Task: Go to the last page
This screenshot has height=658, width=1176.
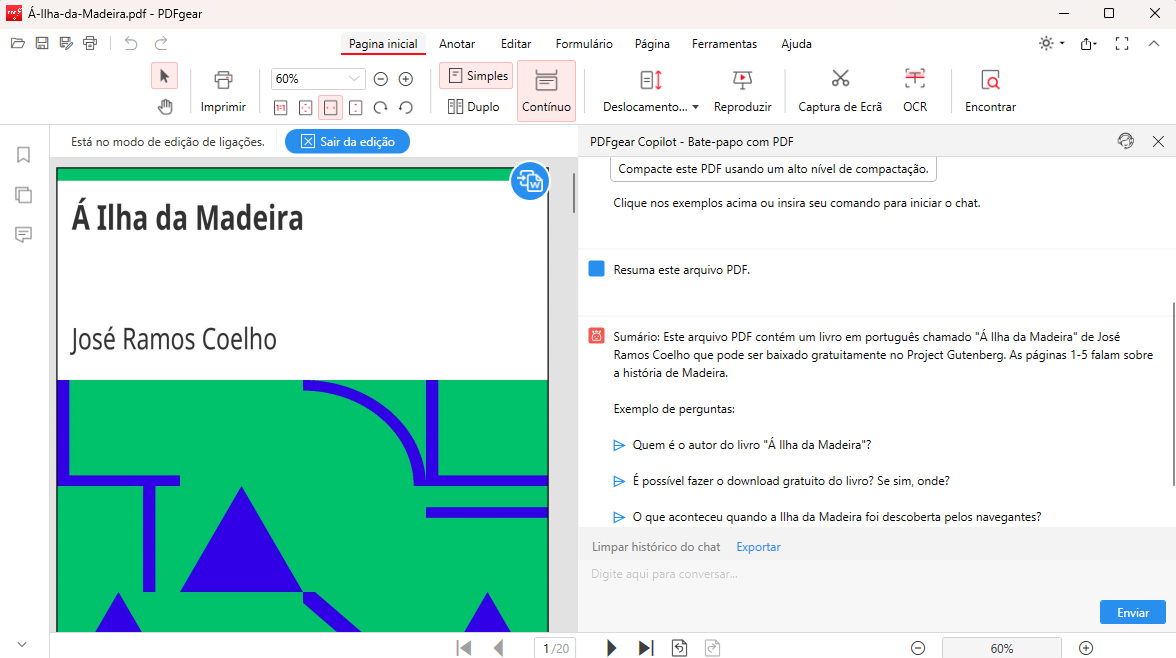Action: coord(646,647)
